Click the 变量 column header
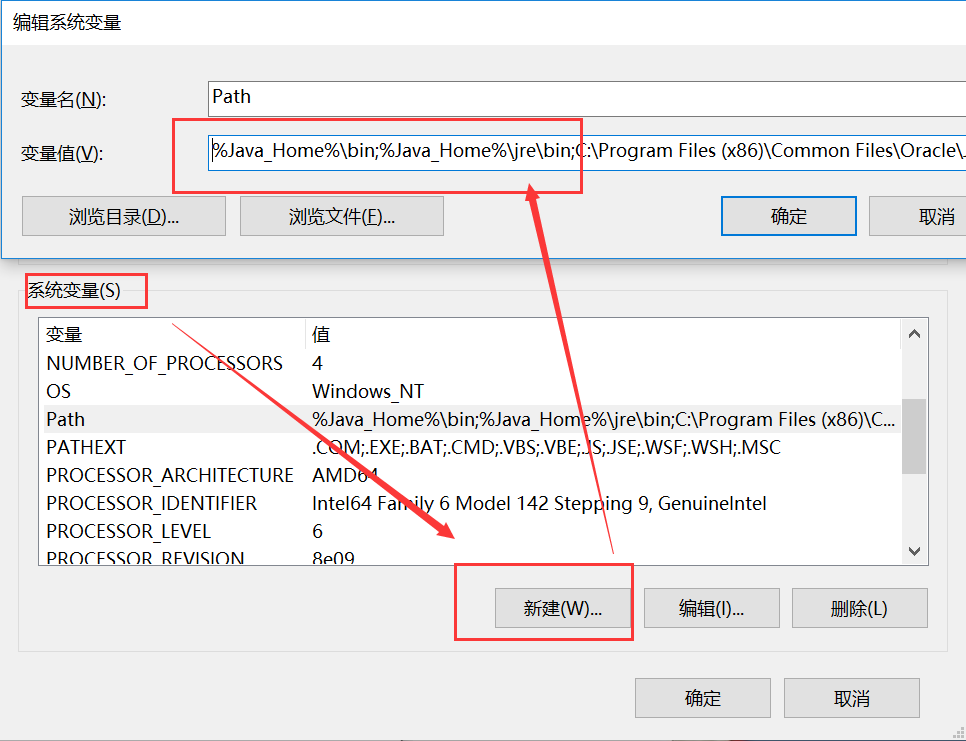 pyautogui.click(x=172, y=334)
